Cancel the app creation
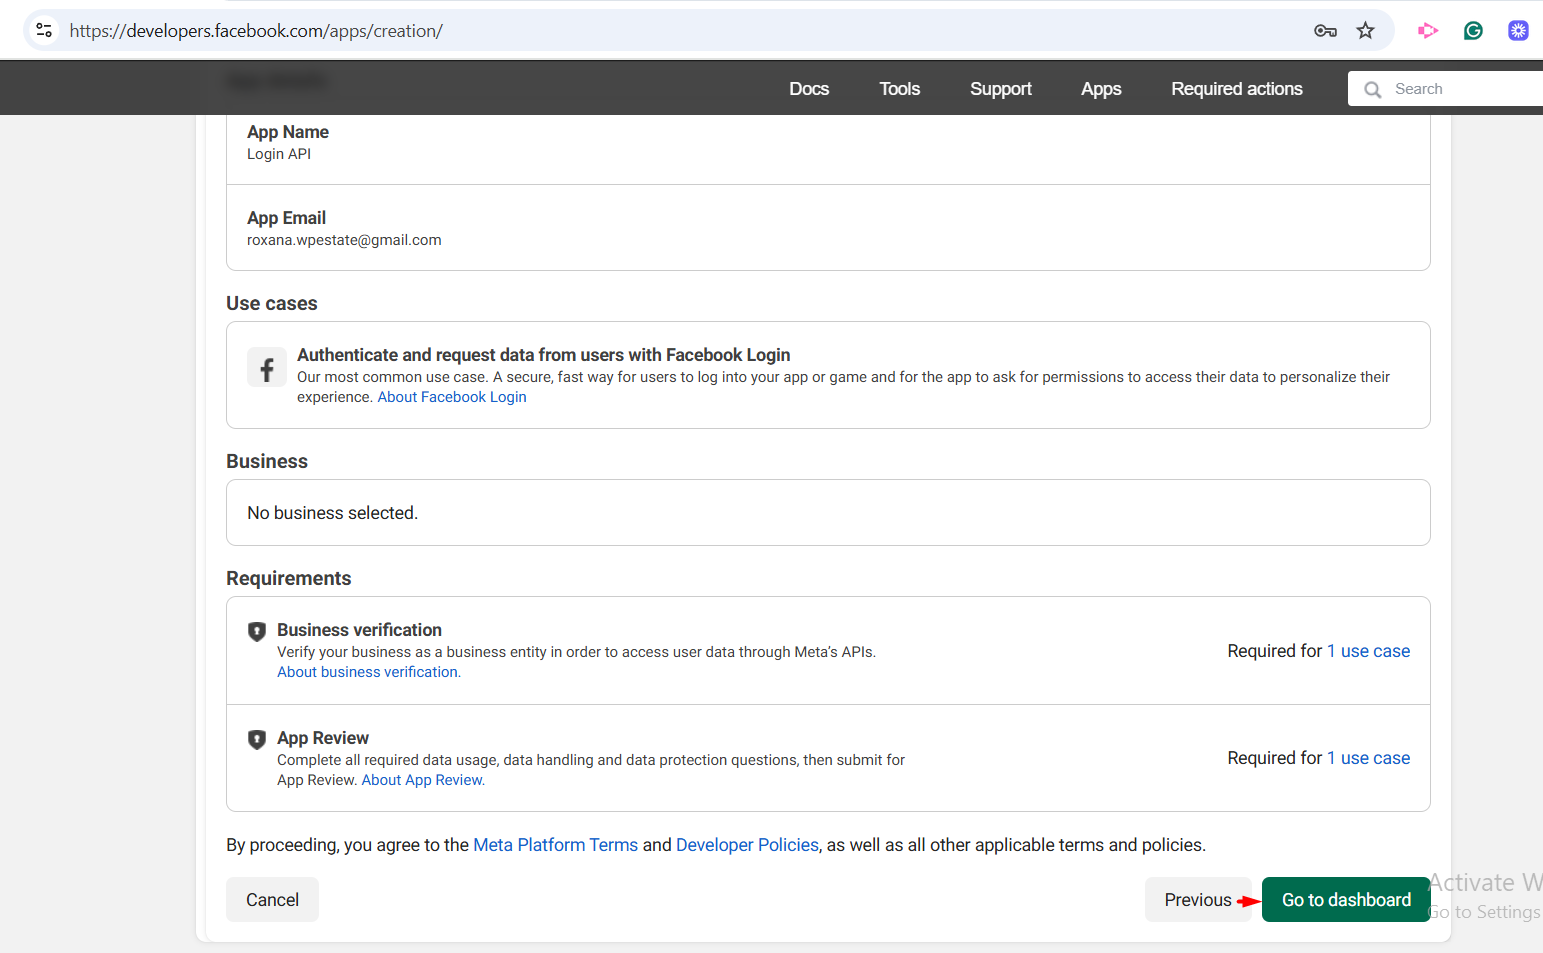The height and width of the screenshot is (953, 1543). pos(272,900)
